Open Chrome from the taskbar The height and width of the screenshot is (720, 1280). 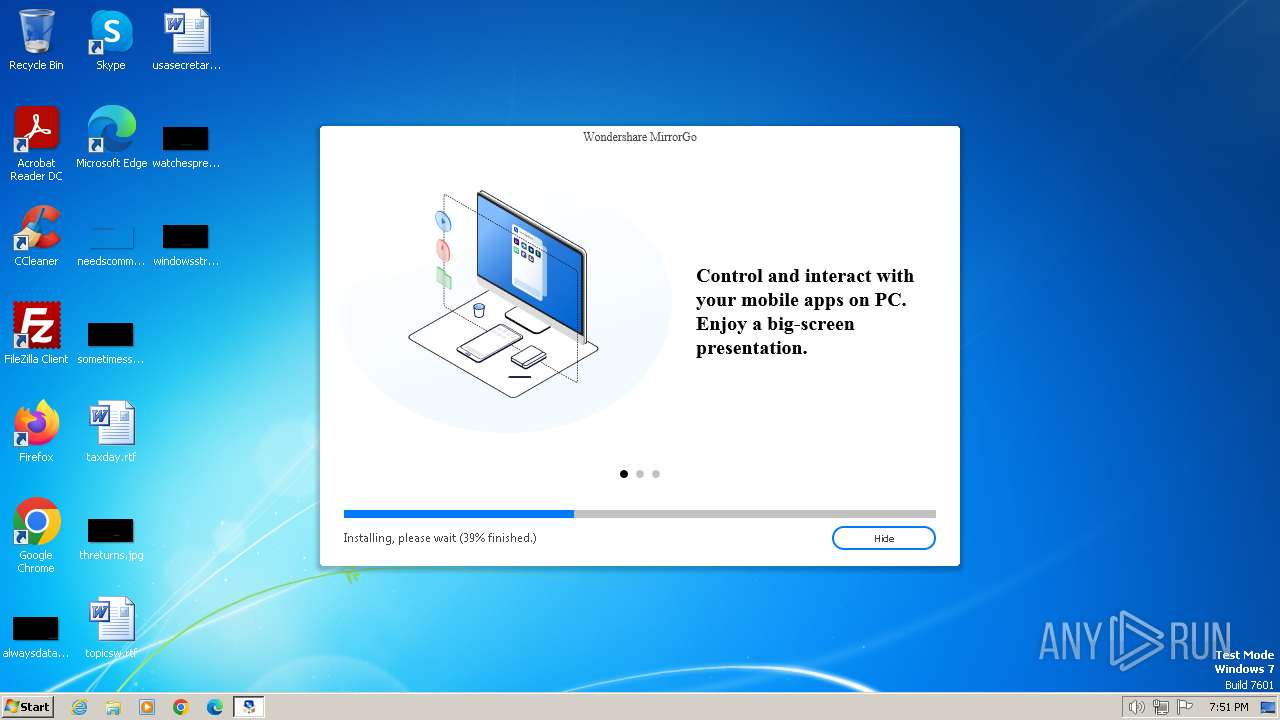(x=181, y=707)
